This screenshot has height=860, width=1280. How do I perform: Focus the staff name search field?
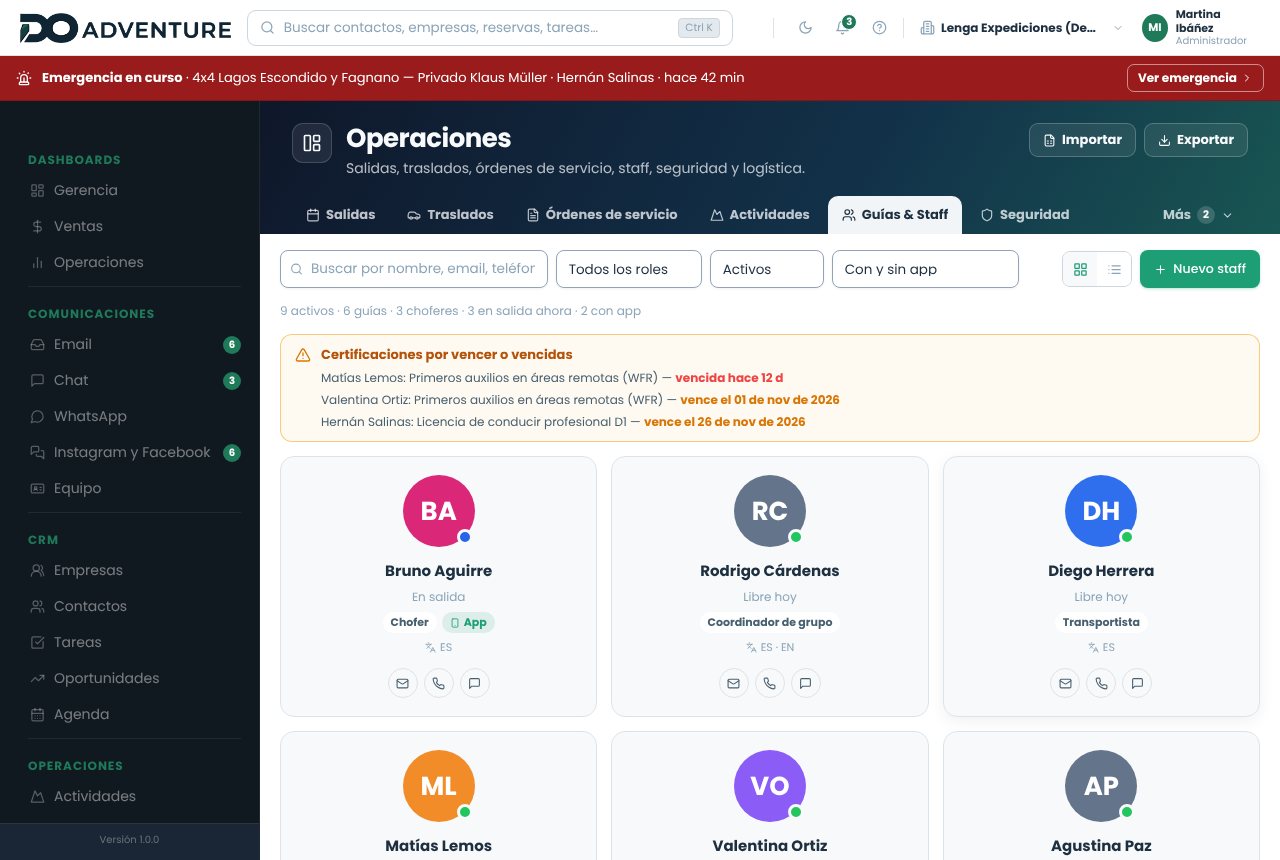pos(414,269)
